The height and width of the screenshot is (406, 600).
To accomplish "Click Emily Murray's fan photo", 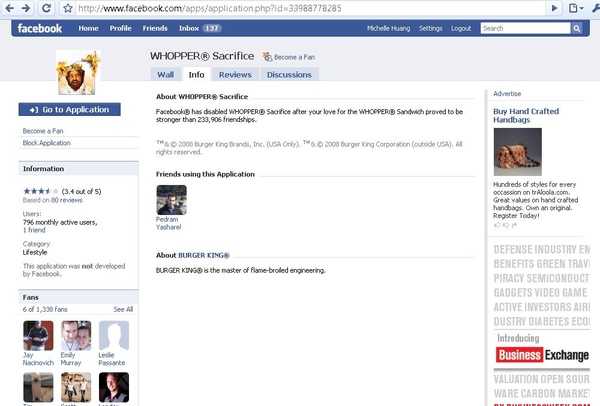I will (76, 336).
